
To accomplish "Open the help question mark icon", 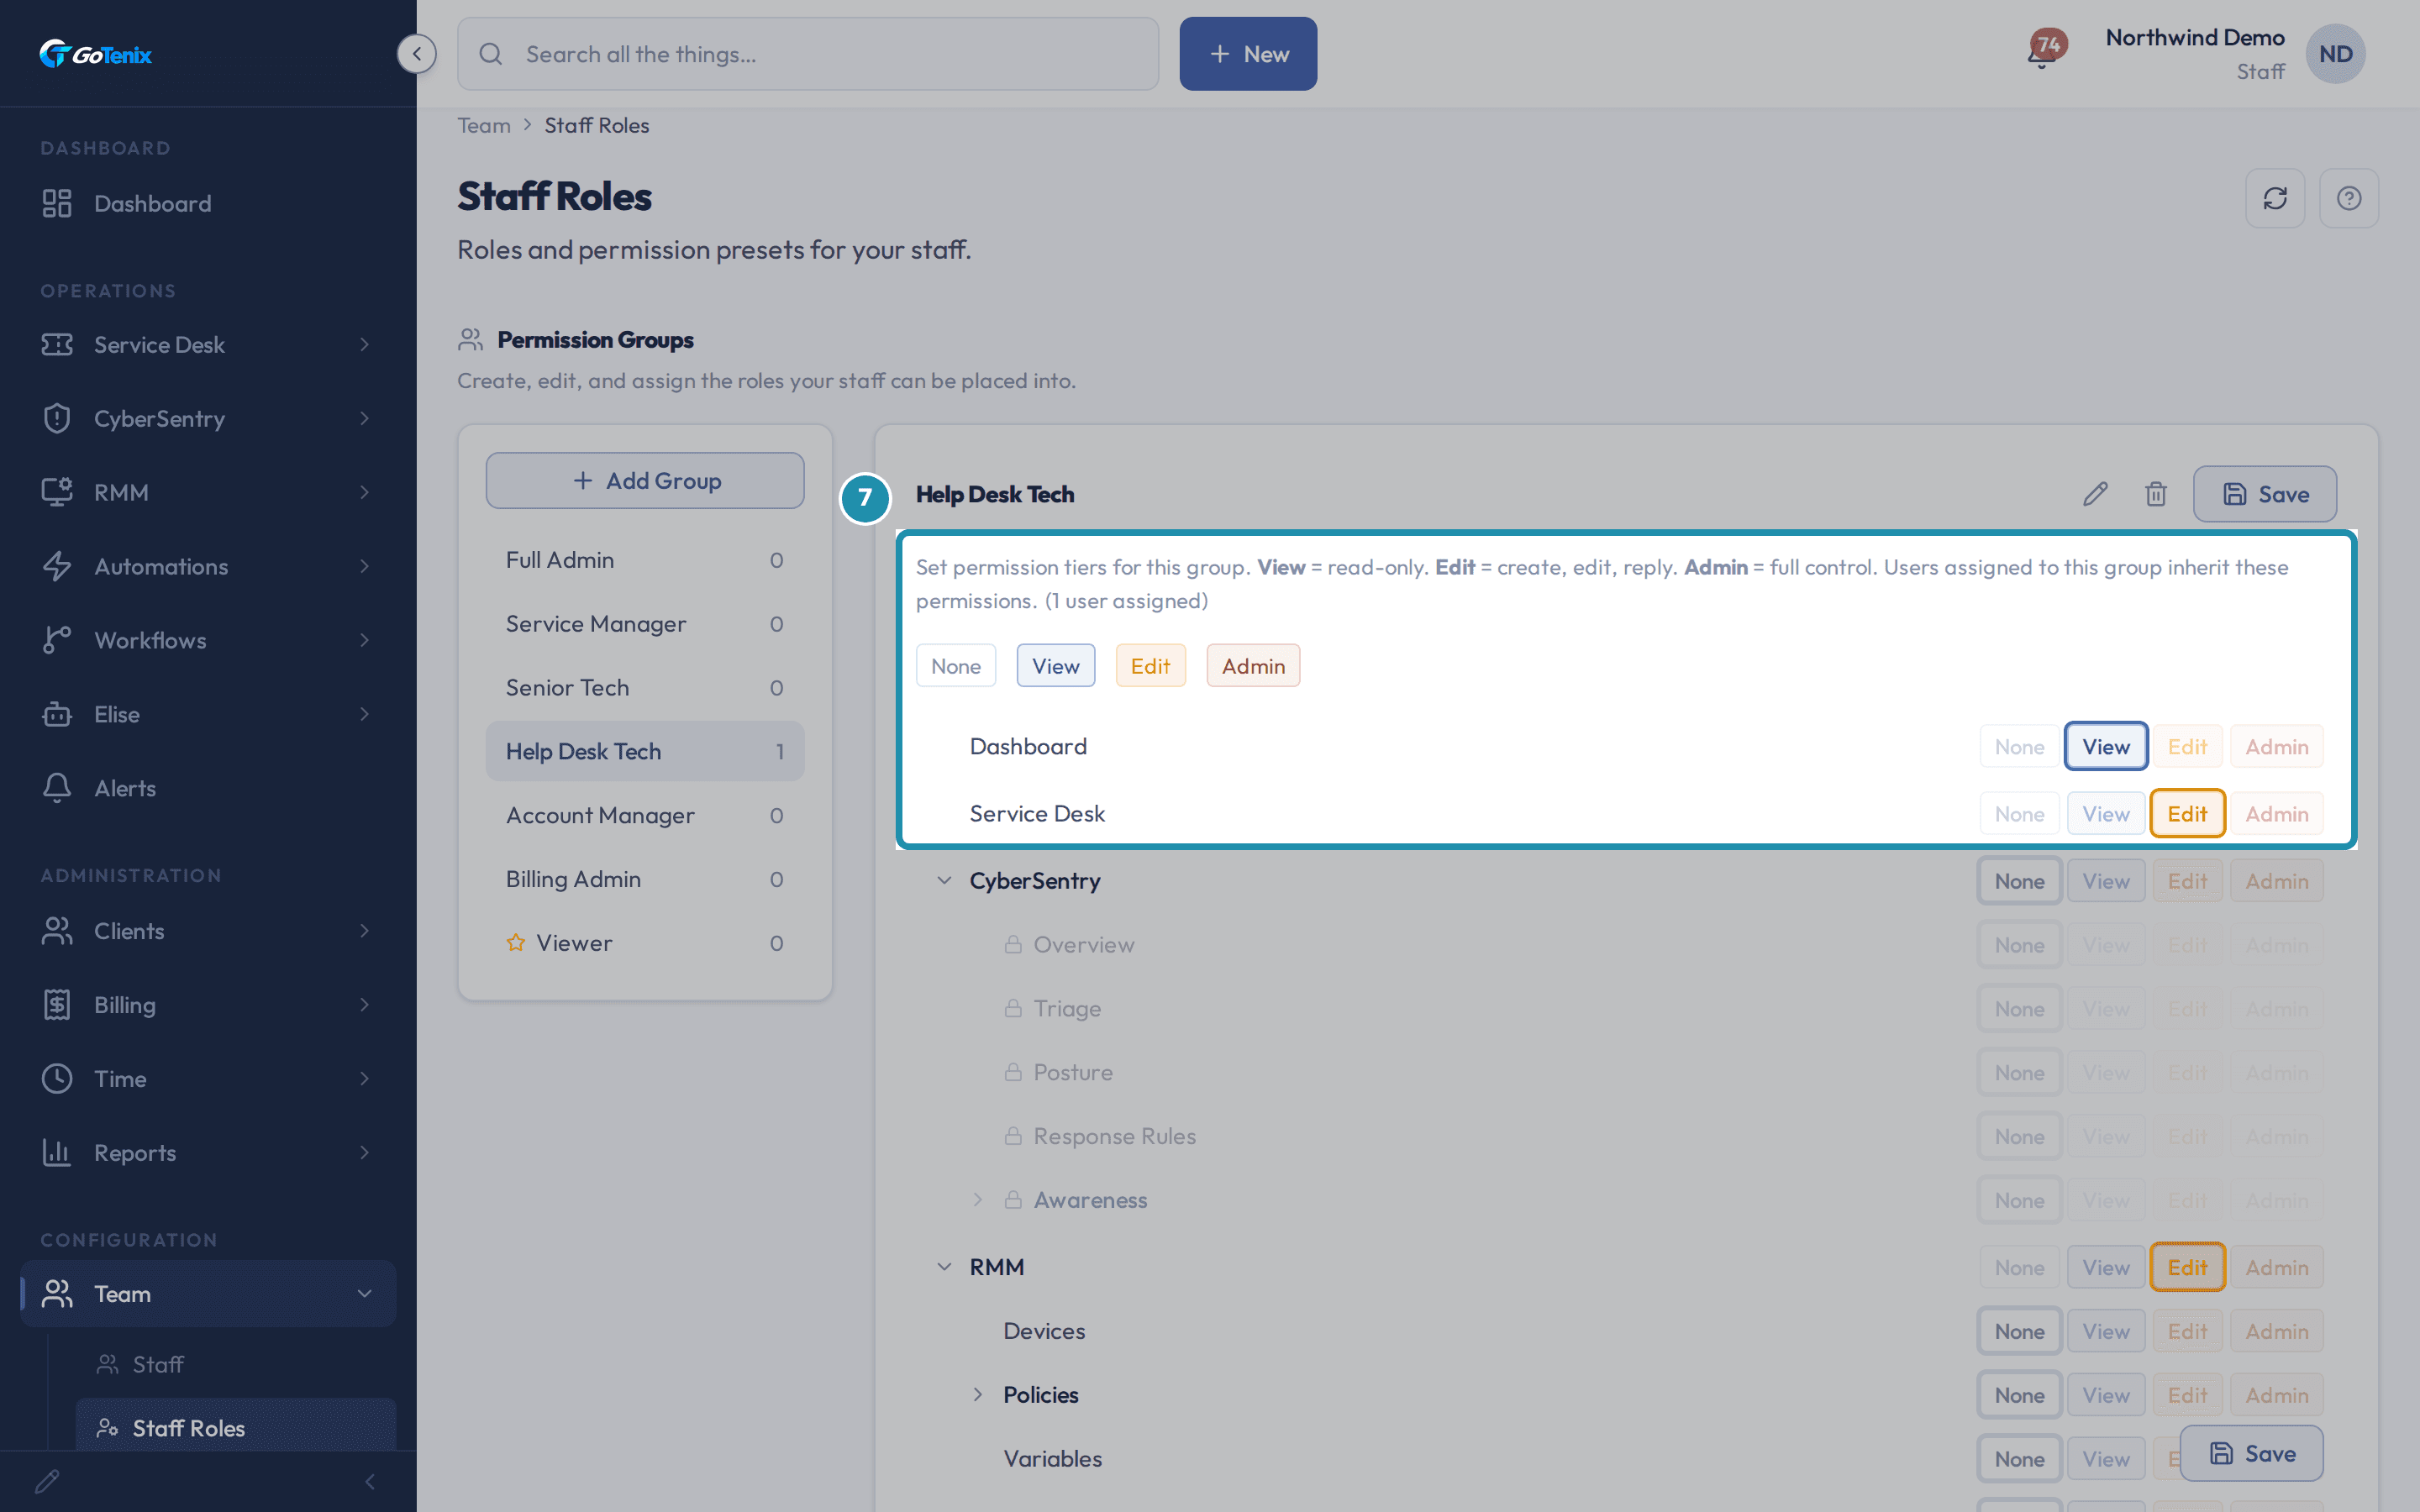I will click(x=2349, y=198).
